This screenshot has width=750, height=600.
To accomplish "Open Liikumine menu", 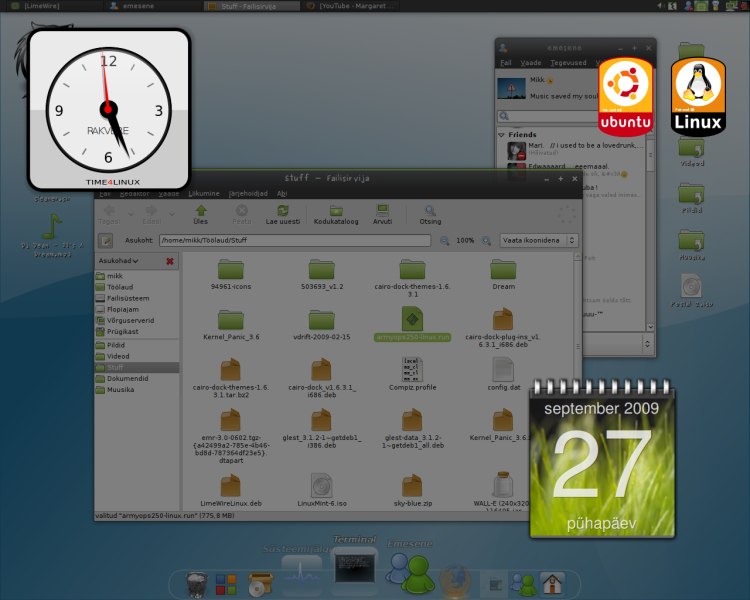I will click(204, 193).
